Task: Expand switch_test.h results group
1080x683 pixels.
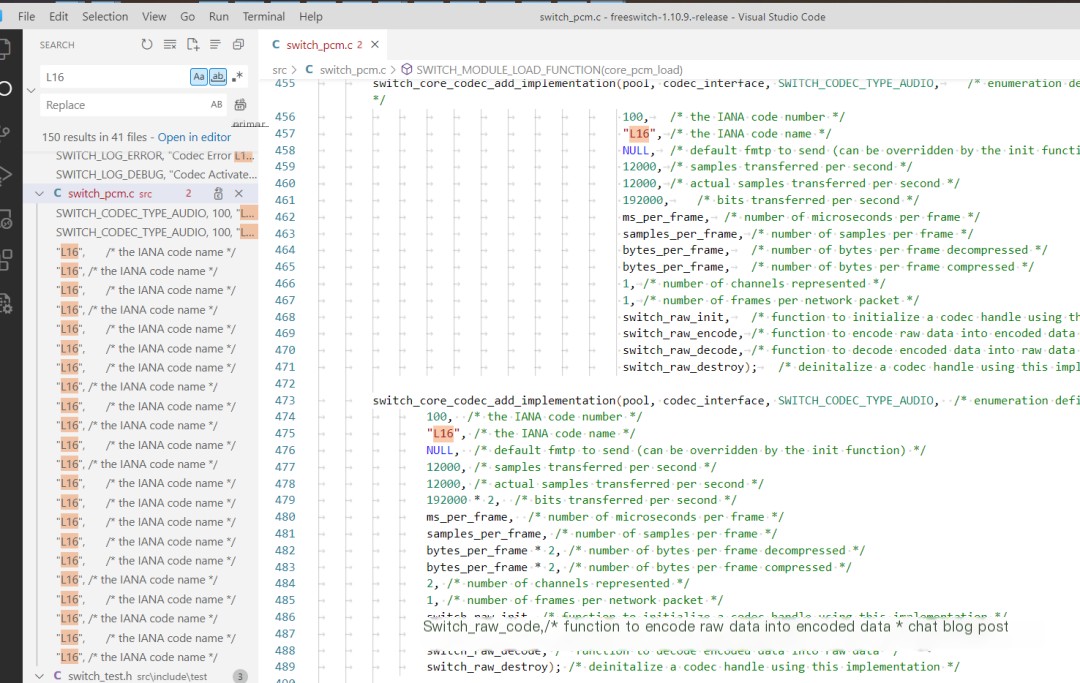Action: coord(39,676)
